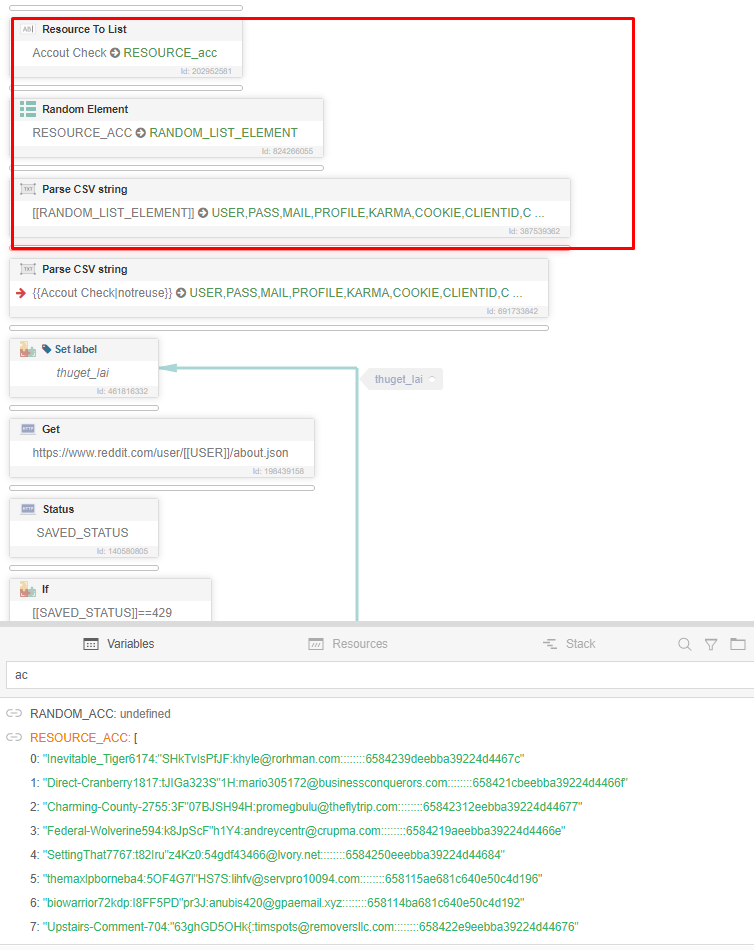Click the Random Element list icon
The height and width of the screenshot is (950, 754).
pyautogui.click(x=28, y=109)
